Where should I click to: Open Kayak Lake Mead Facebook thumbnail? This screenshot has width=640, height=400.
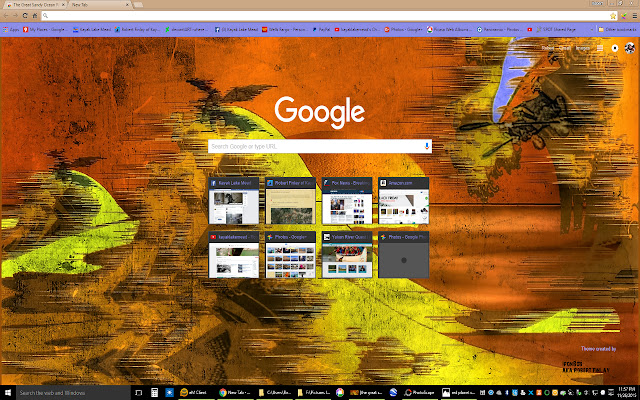point(234,201)
